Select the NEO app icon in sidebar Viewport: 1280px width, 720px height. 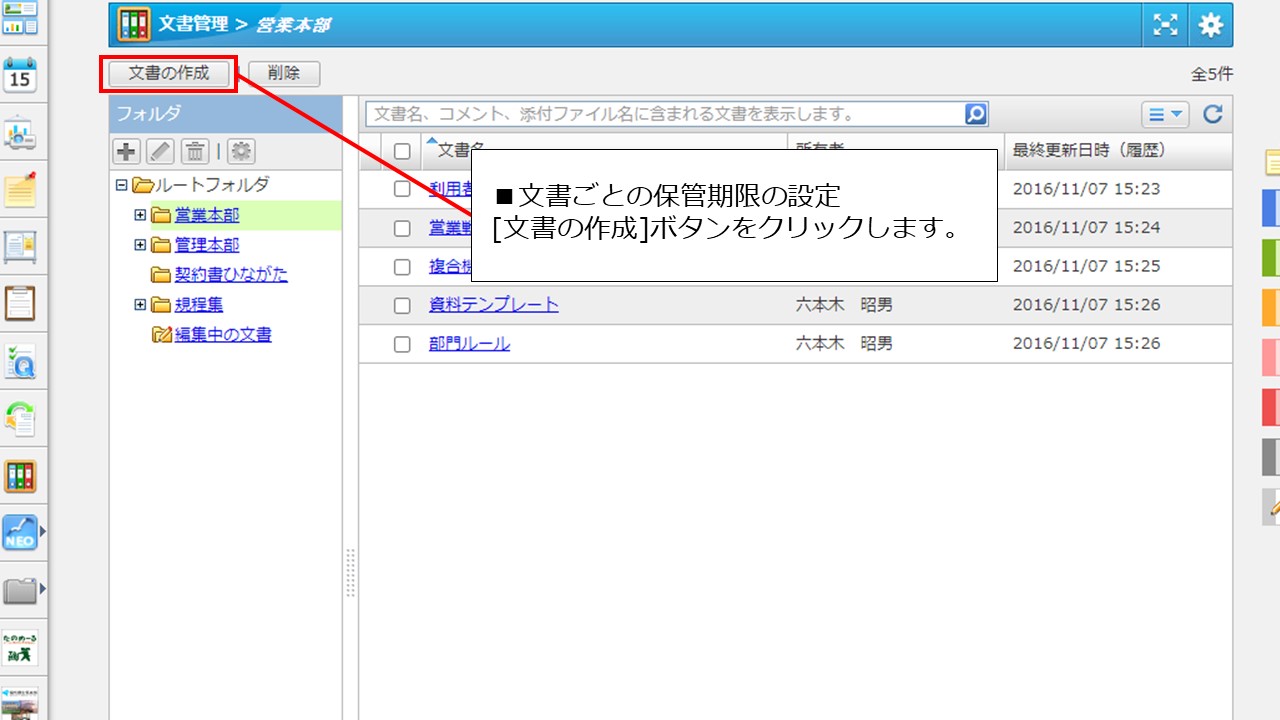point(22,533)
